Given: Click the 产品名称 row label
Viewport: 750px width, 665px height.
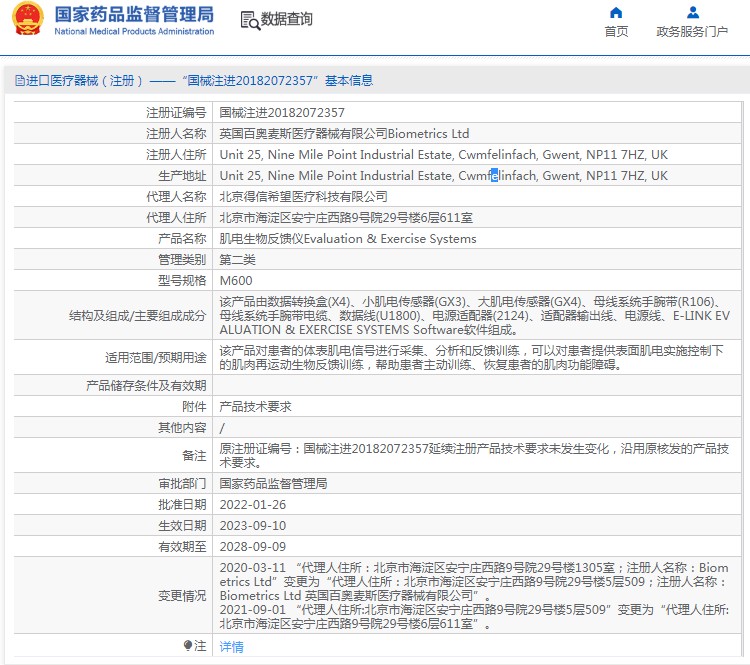Looking at the screenshot, I should [182, 239].
